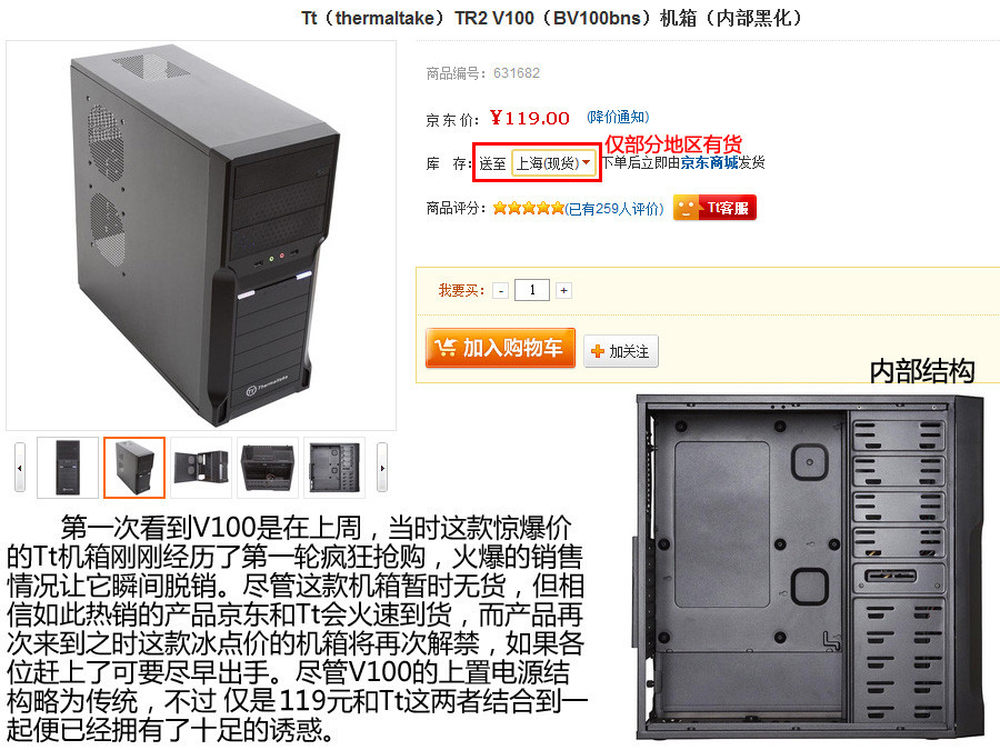Click the five-star rating icons

528,208
